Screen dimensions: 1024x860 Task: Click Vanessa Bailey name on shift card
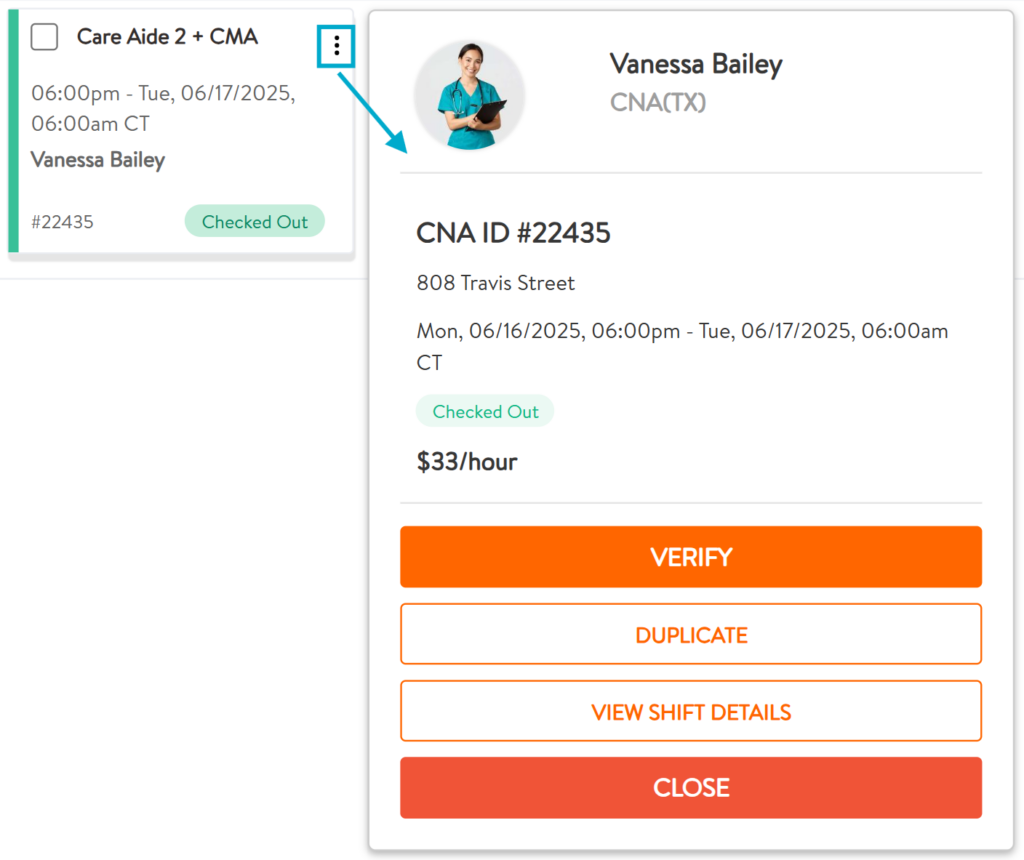98,160
